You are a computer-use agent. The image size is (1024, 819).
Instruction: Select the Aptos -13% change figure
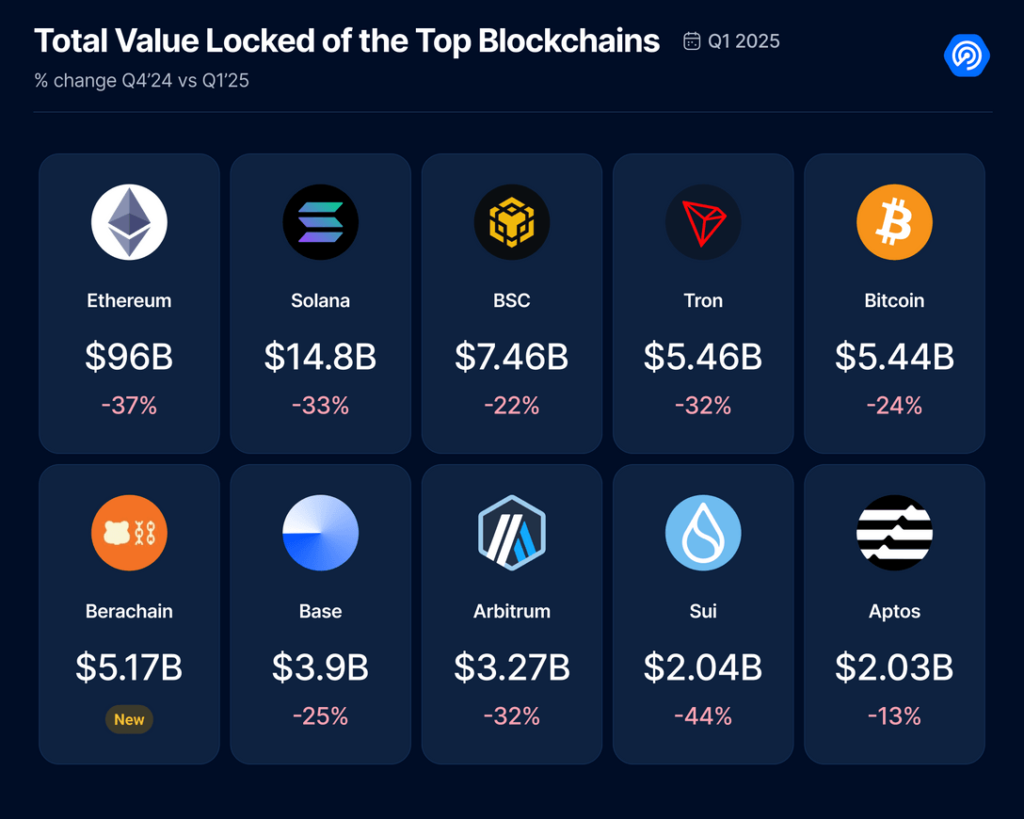[x=894, y=716]
